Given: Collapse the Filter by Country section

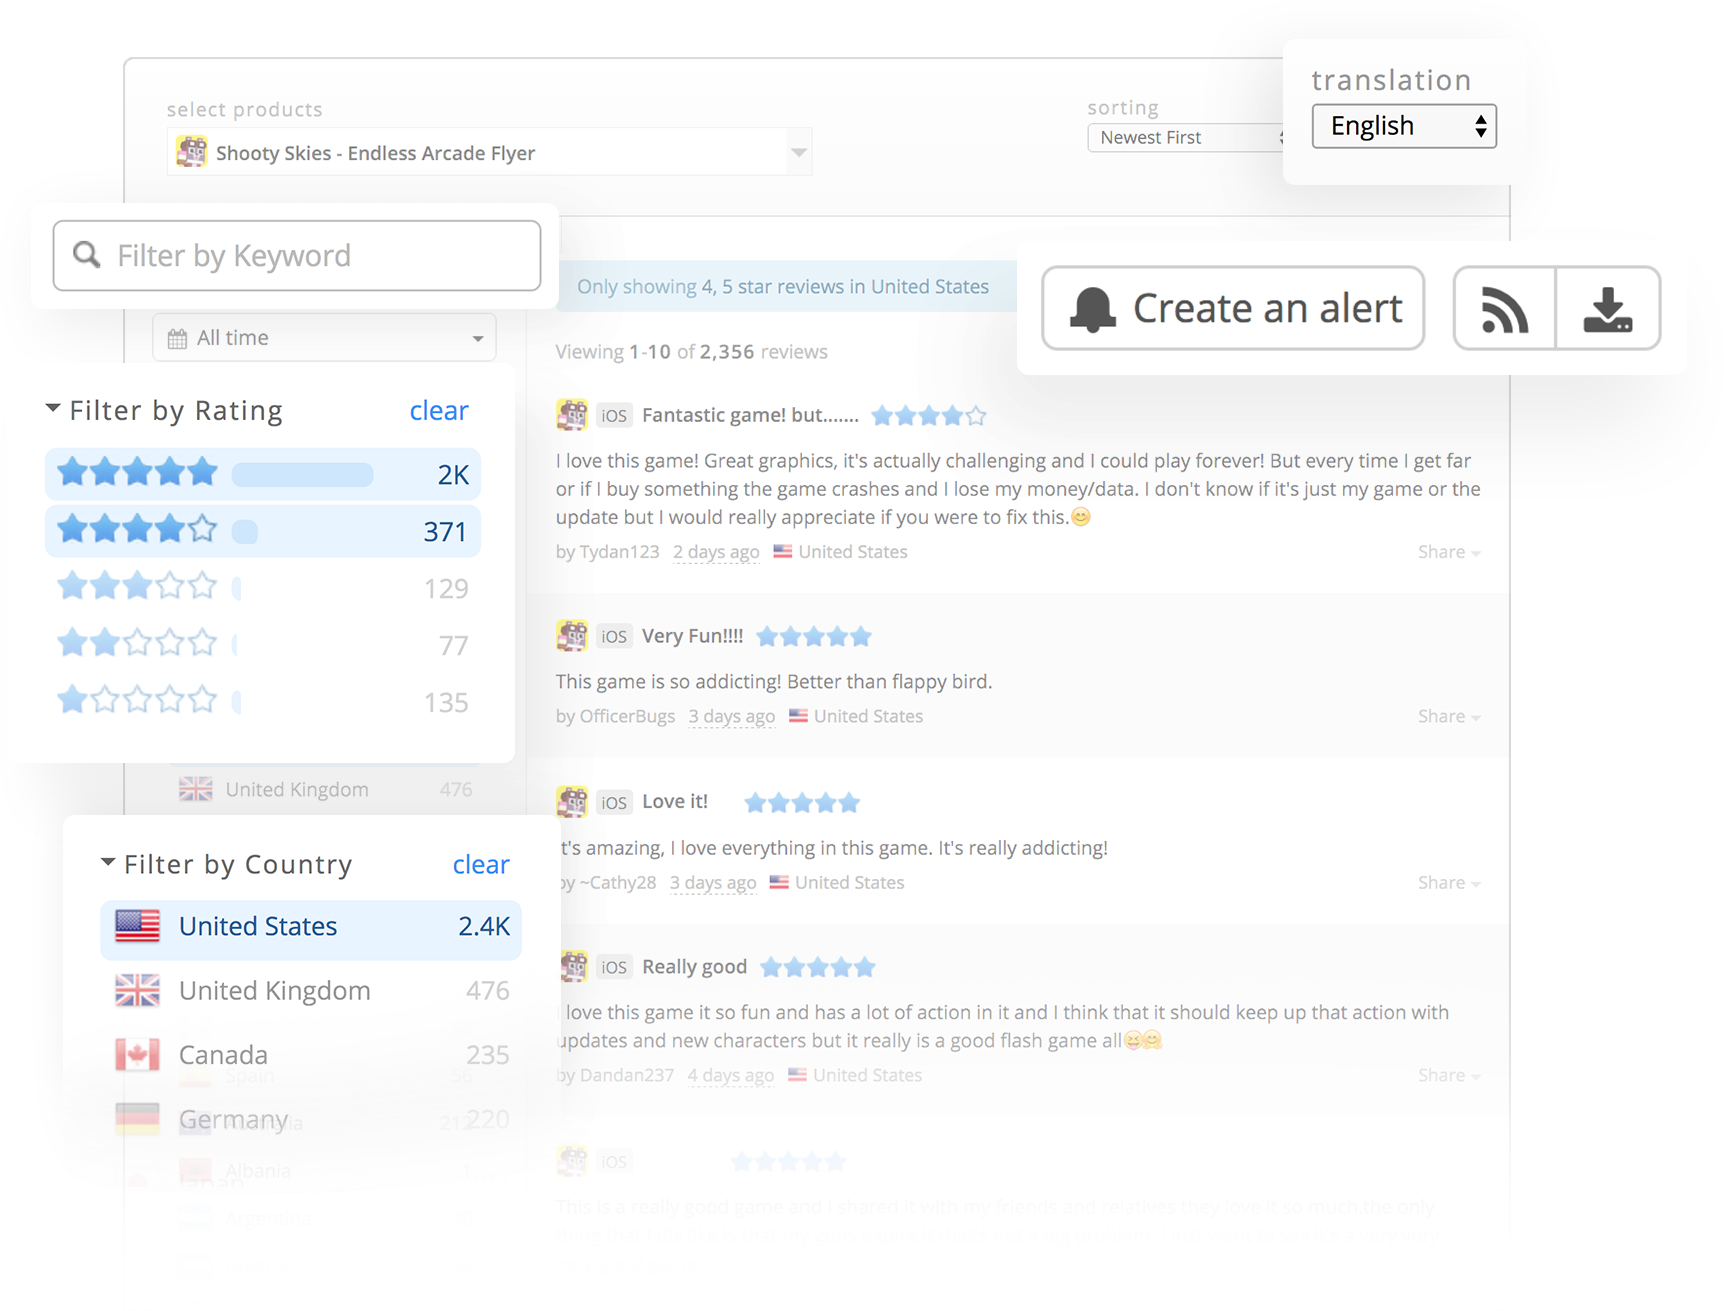Looking at the screenshot, I should (107, 863).
